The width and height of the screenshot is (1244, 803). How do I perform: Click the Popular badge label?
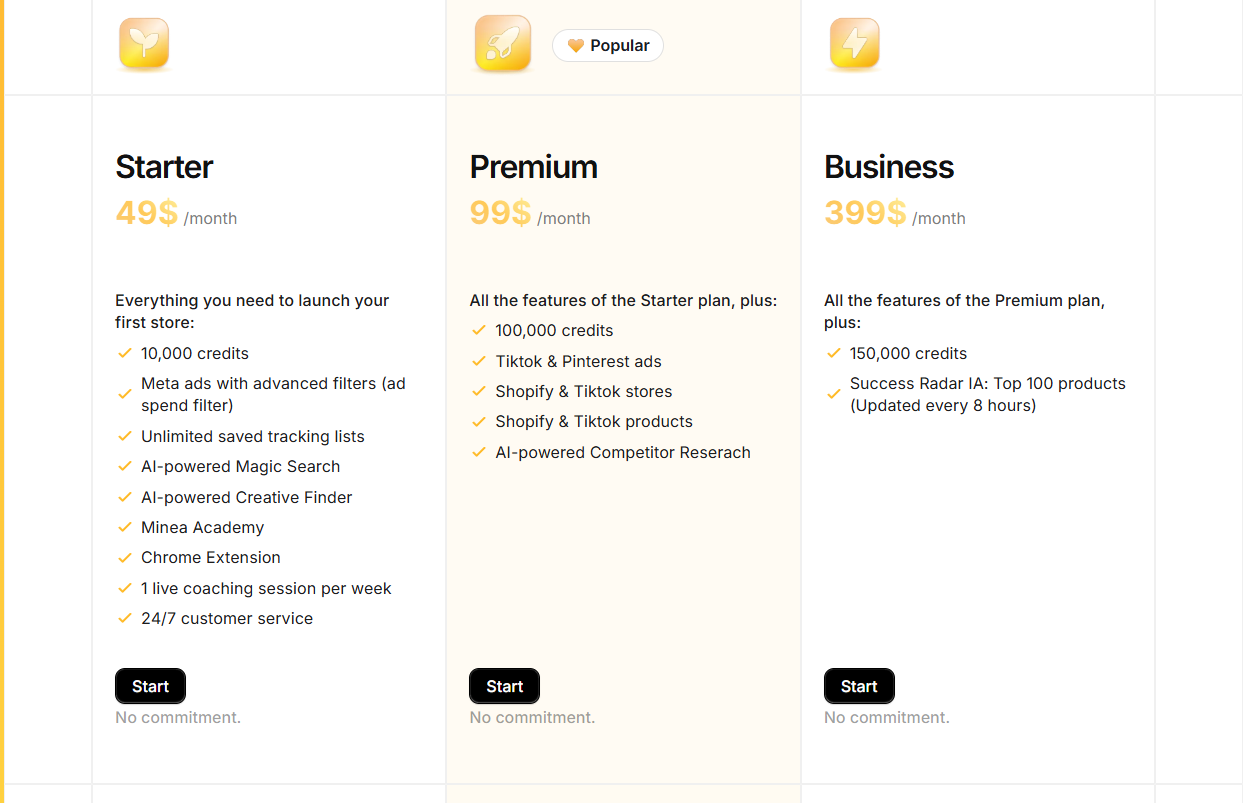point(608,46)
